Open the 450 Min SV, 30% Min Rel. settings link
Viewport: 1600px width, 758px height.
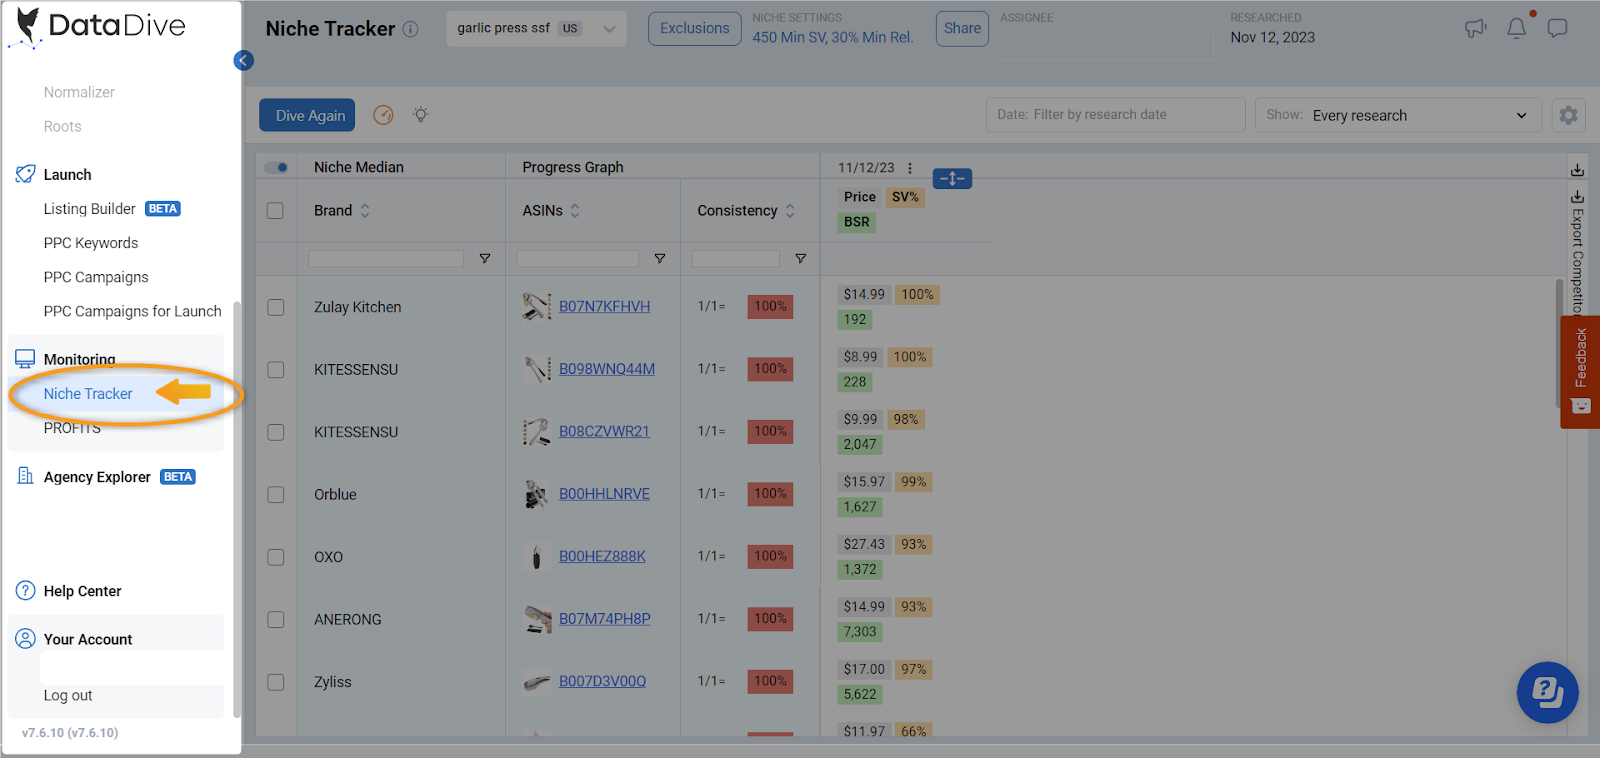833,37
